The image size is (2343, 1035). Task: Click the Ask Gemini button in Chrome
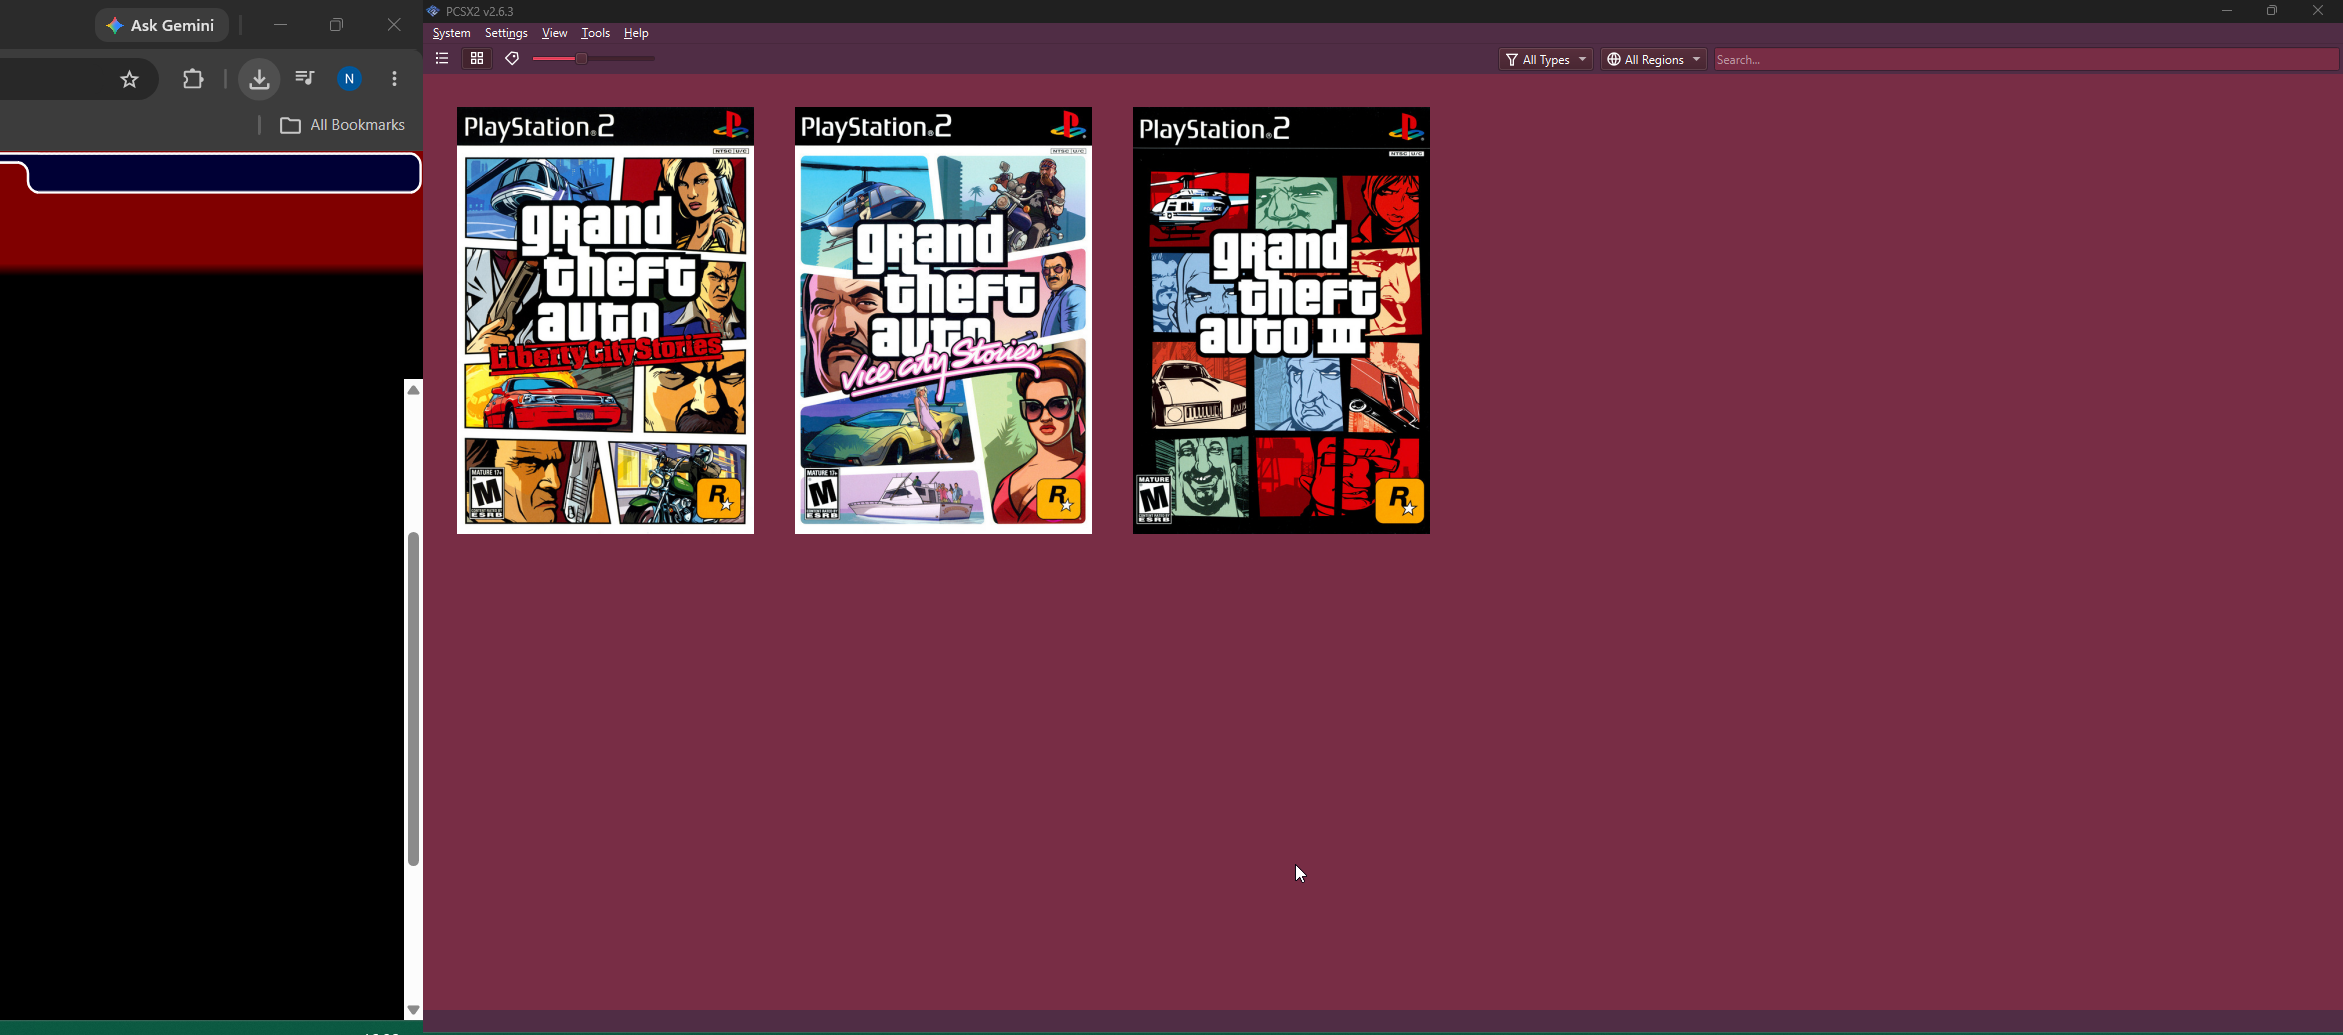(162, 25)
